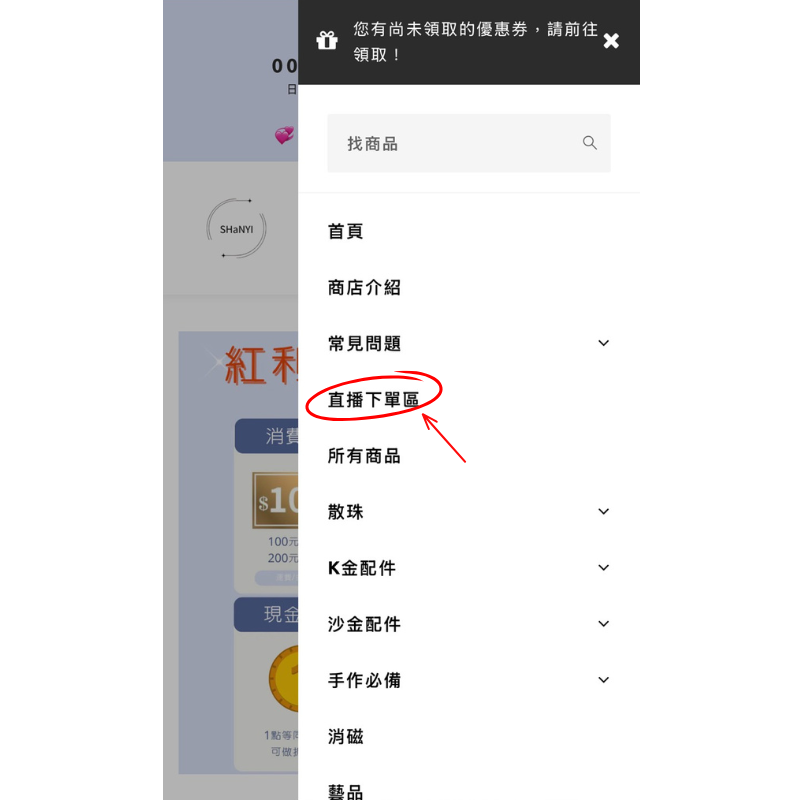Click the gold coin image
This screenshot has height=800, width=800.
pos(284,679)
